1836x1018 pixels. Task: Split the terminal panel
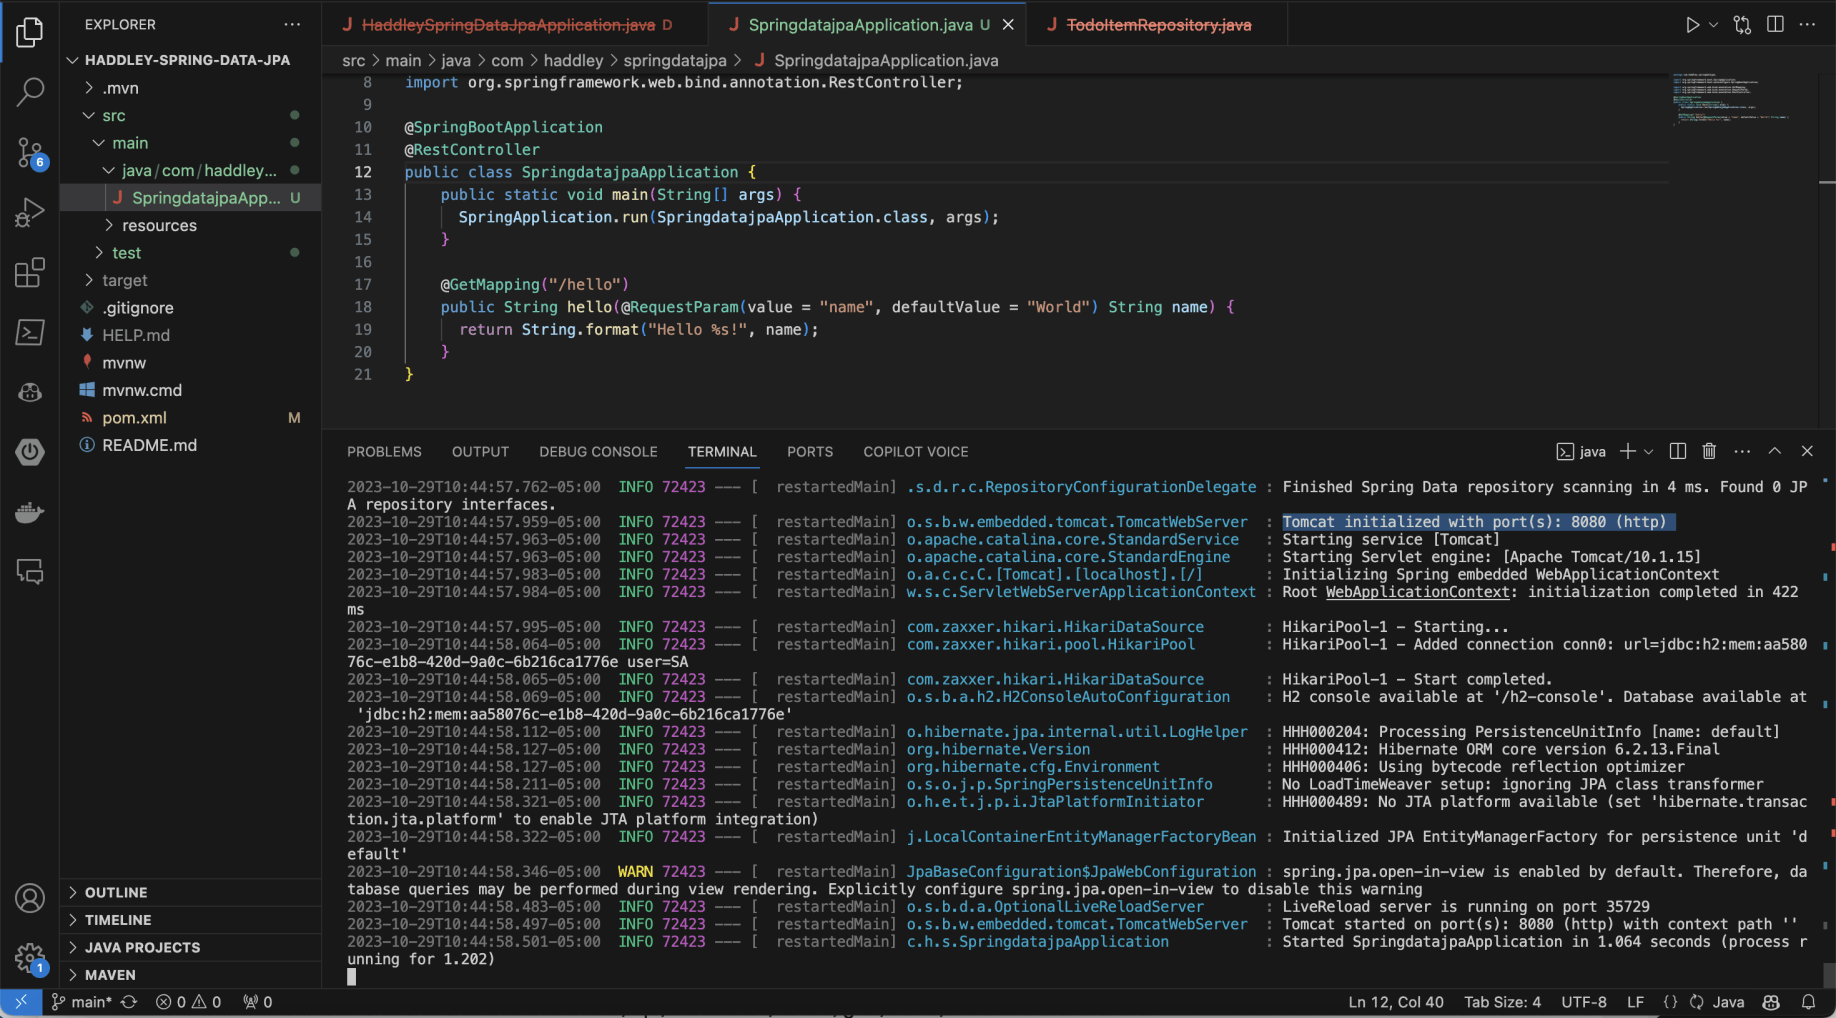pos(1678,452)
